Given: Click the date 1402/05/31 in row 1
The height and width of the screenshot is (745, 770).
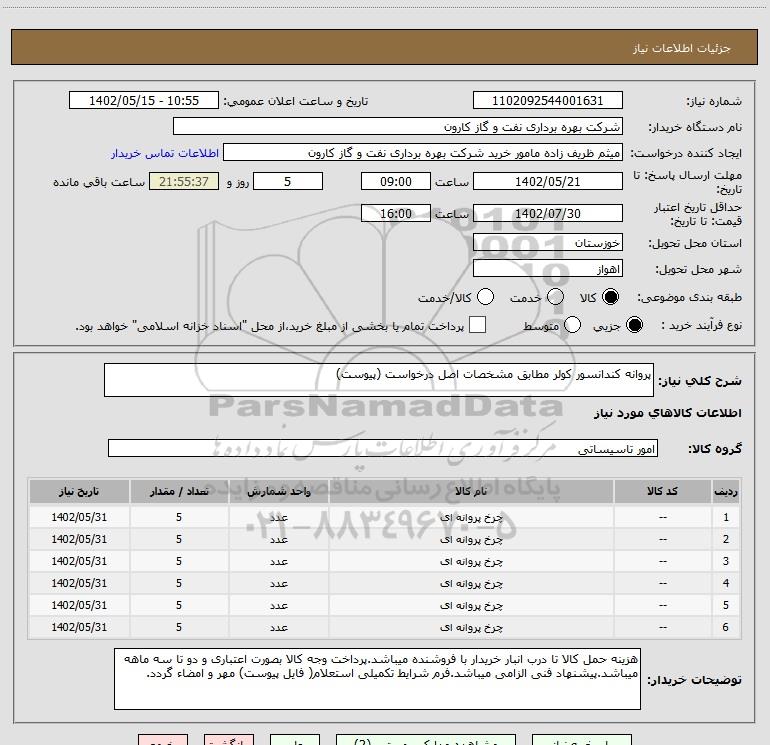Looking at the screenshot, I should 79,517.
